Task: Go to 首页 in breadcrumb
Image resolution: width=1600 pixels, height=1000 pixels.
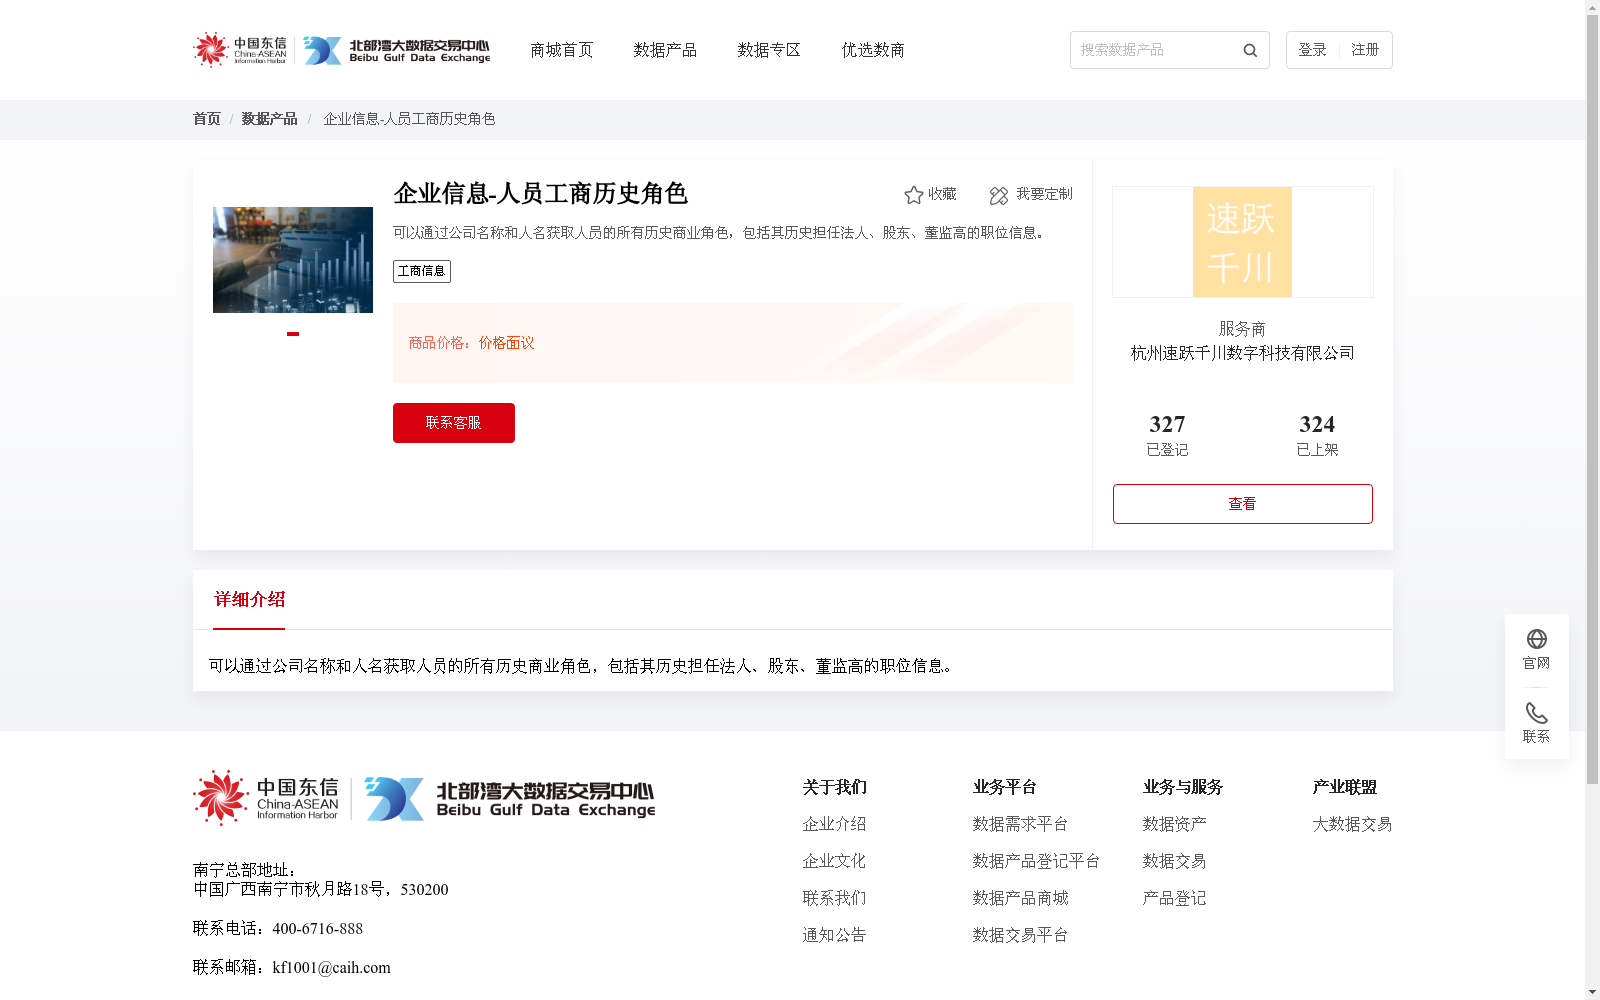Action: tap(207, 119)
